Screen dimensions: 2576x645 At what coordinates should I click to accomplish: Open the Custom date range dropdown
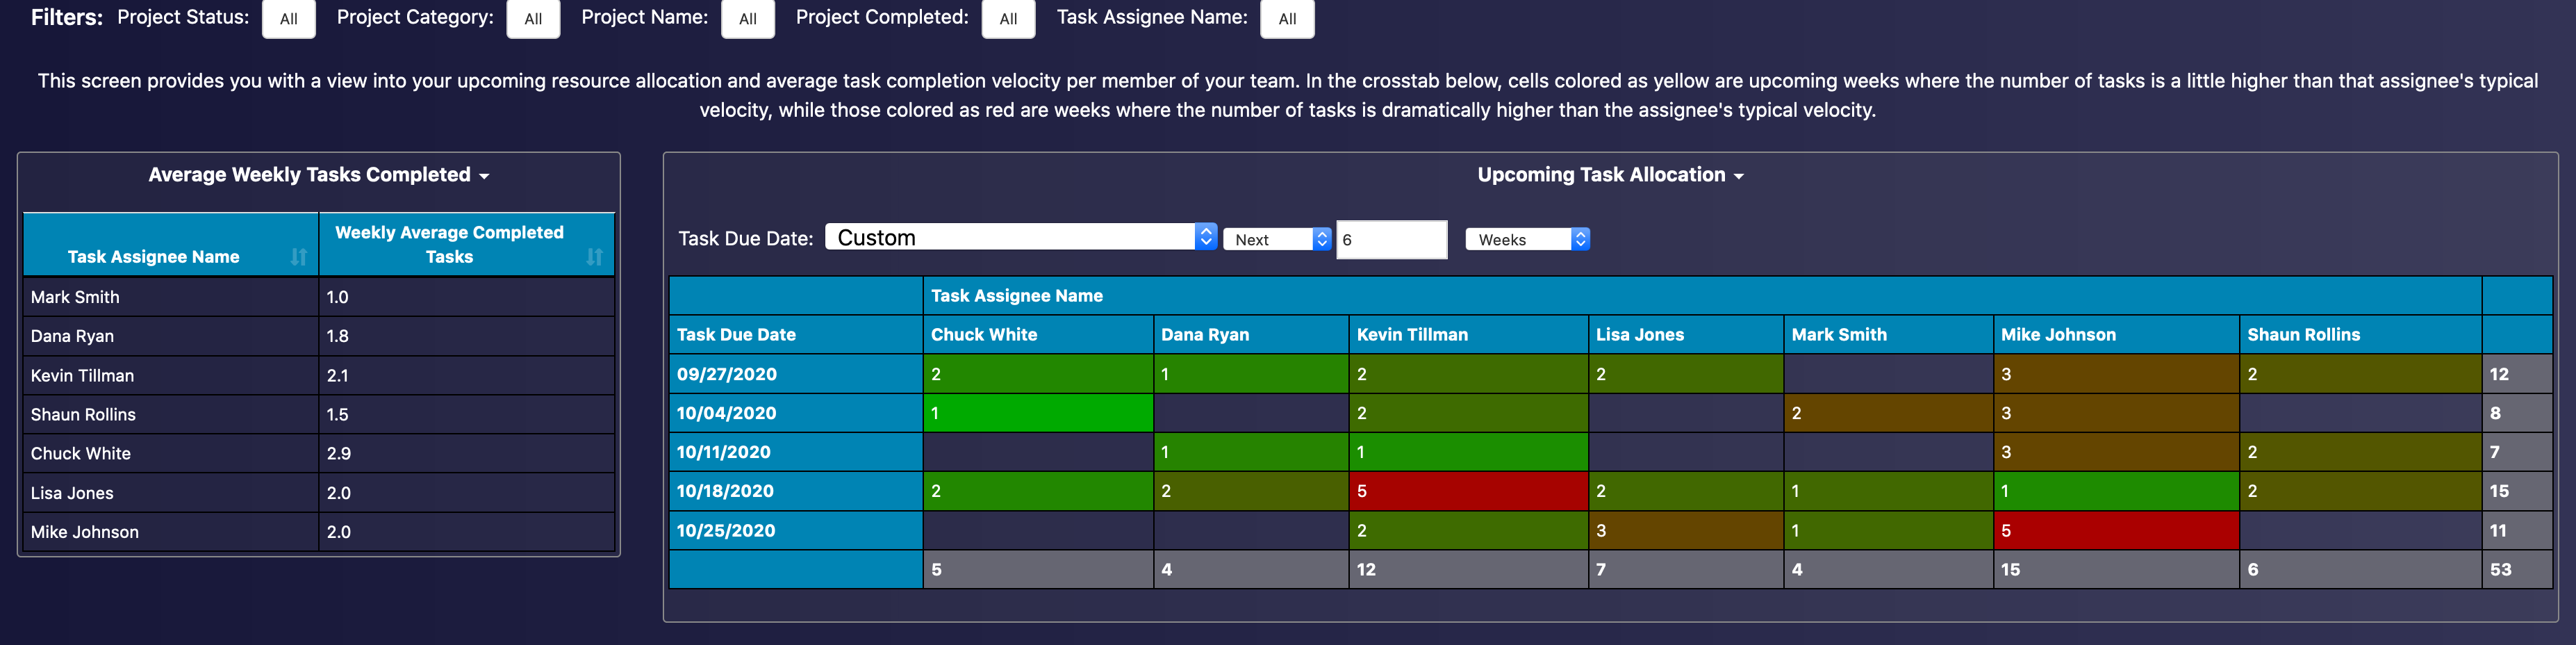pos(1019,238)
